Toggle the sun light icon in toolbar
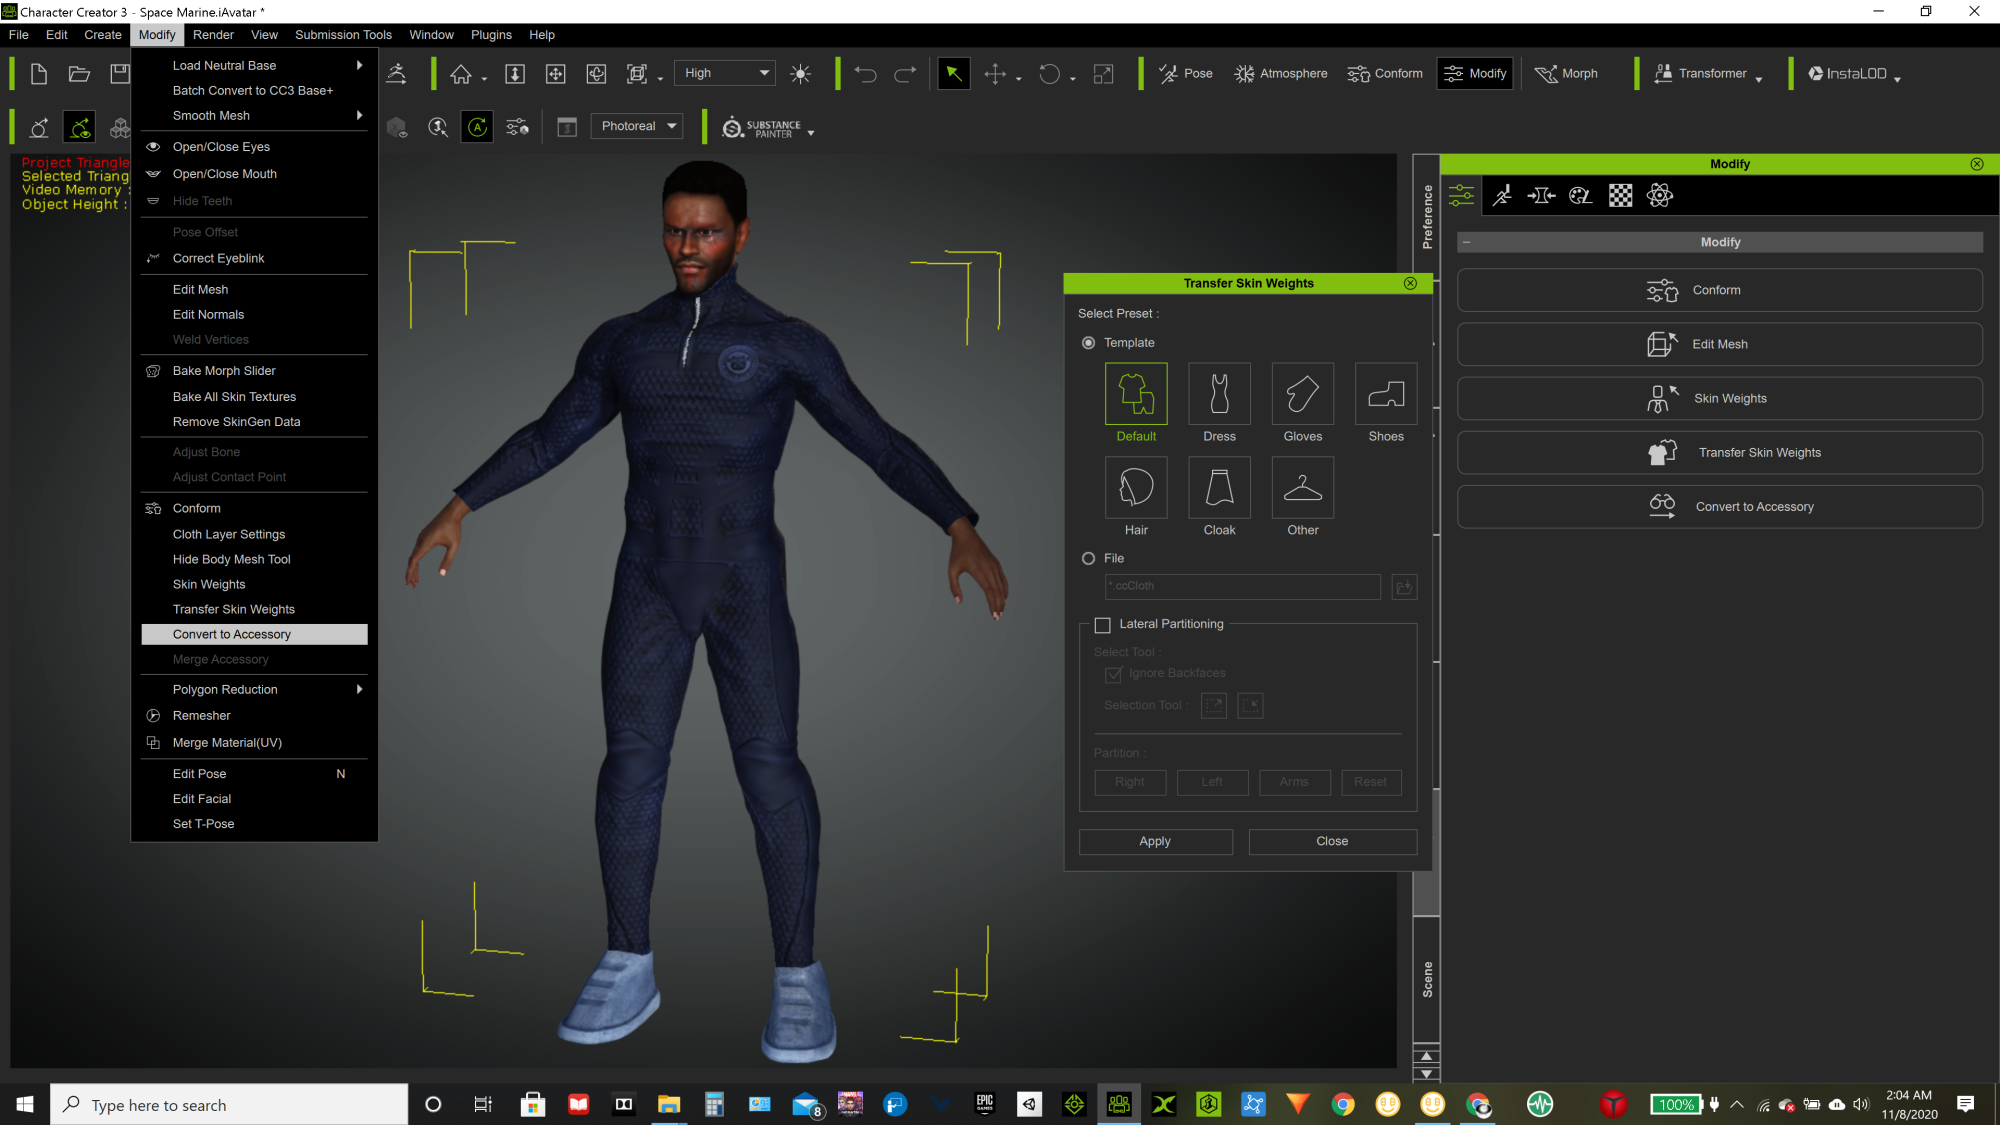The image size is (2000, 1125). pyautogui.click(x=800, y=74)
